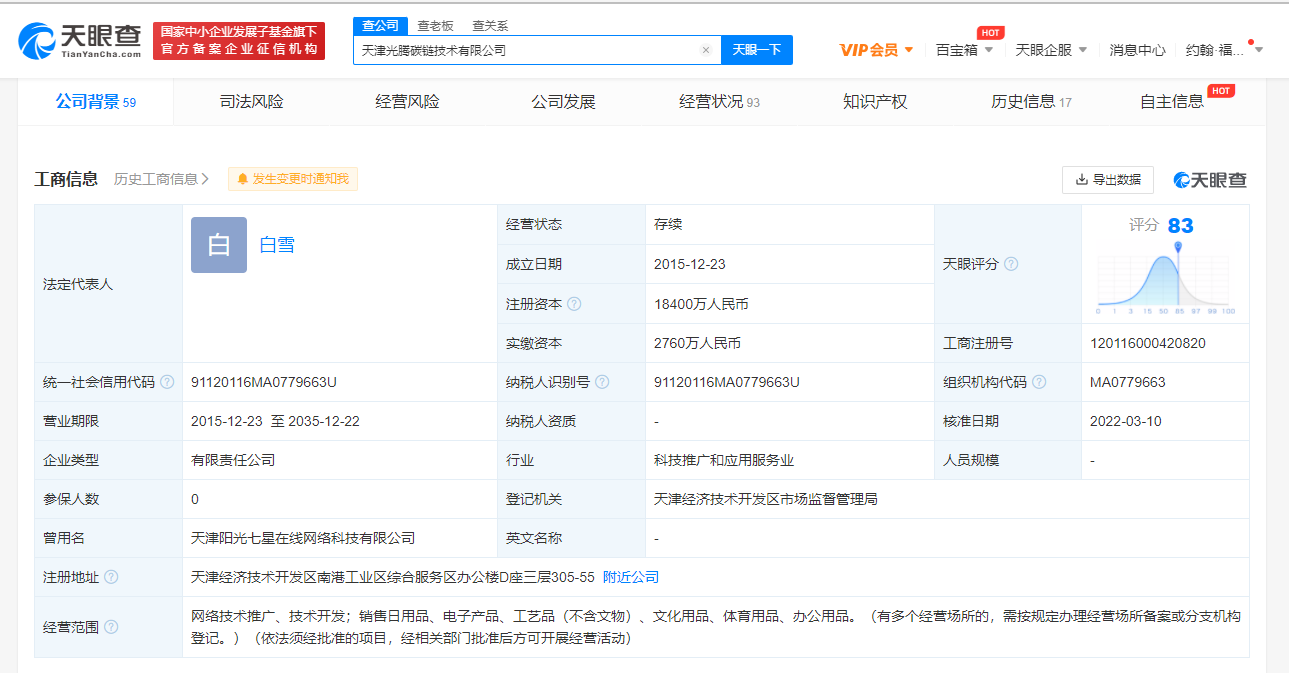1289x673 pixels.
Task: Select the organization code MA0779663
Action: pos(1128,382)
